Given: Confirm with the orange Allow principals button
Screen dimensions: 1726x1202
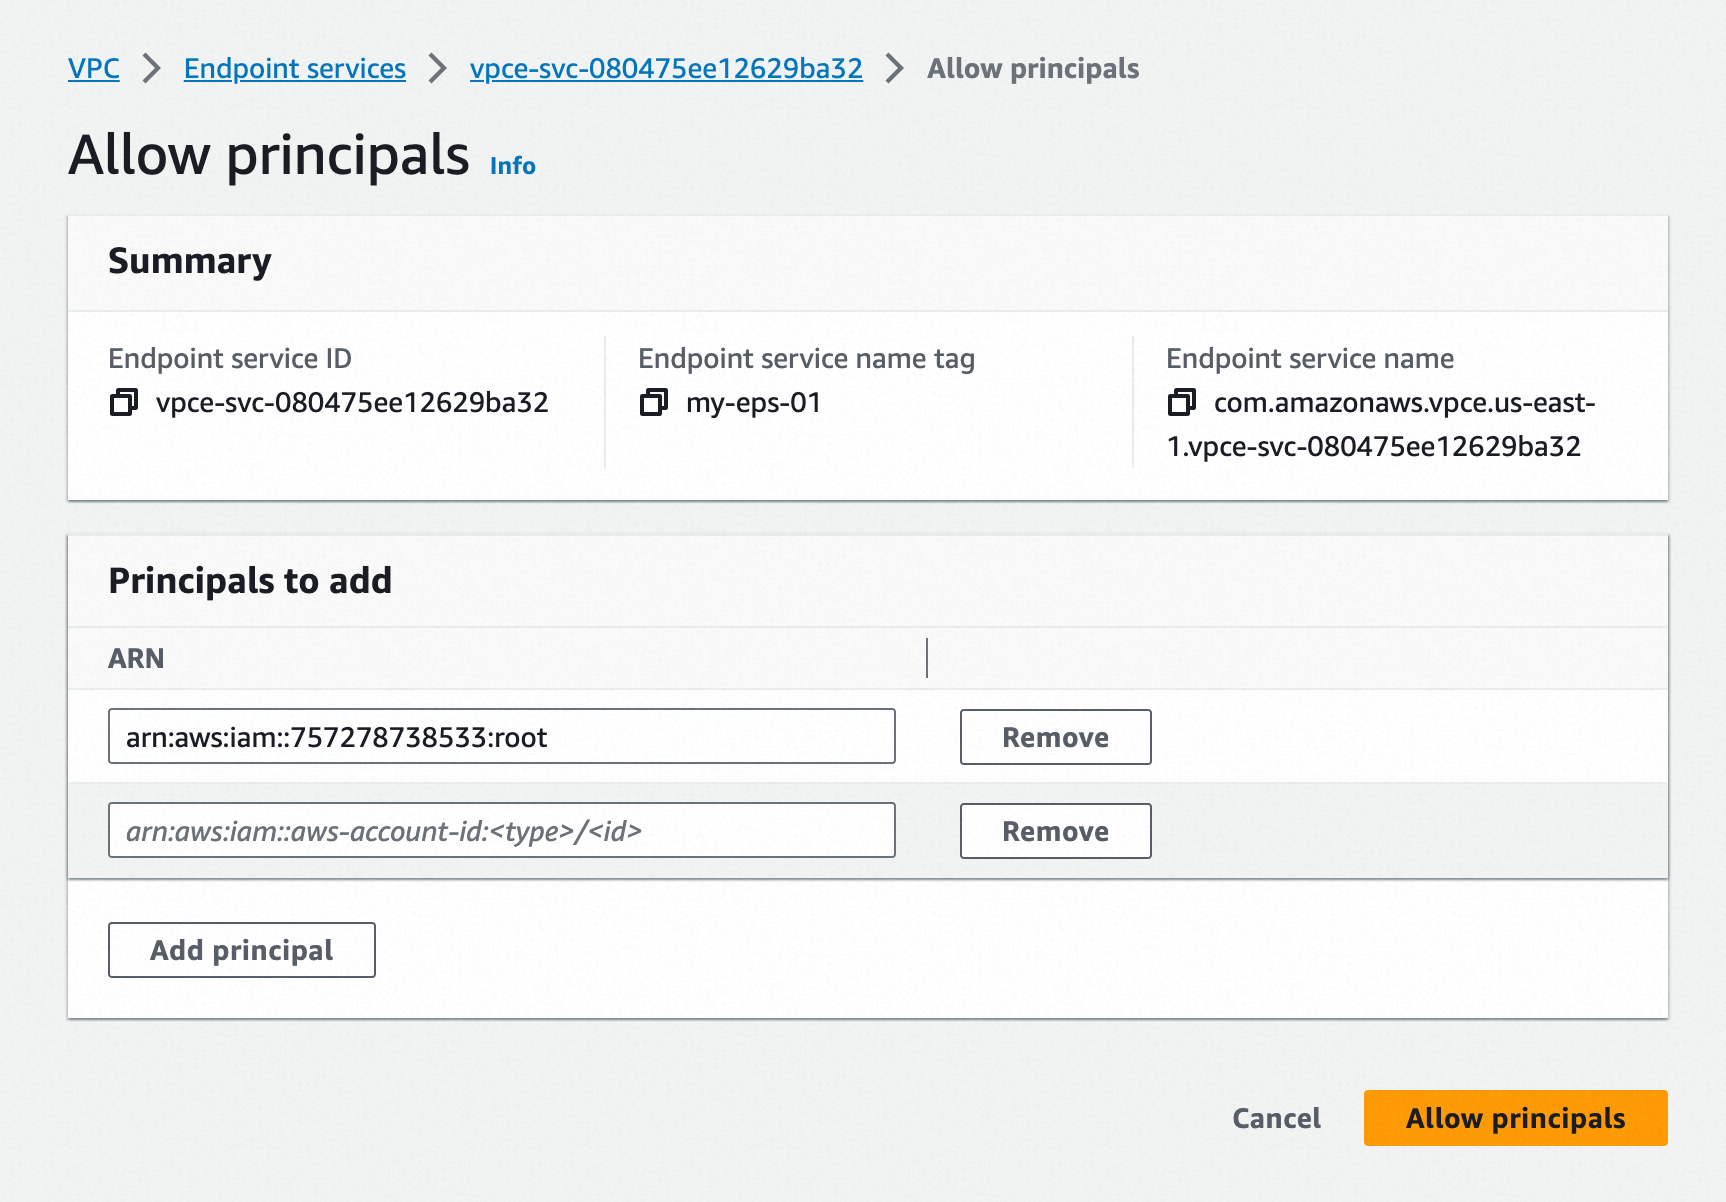Looking at the screenshot, I should [1515, 1118].
